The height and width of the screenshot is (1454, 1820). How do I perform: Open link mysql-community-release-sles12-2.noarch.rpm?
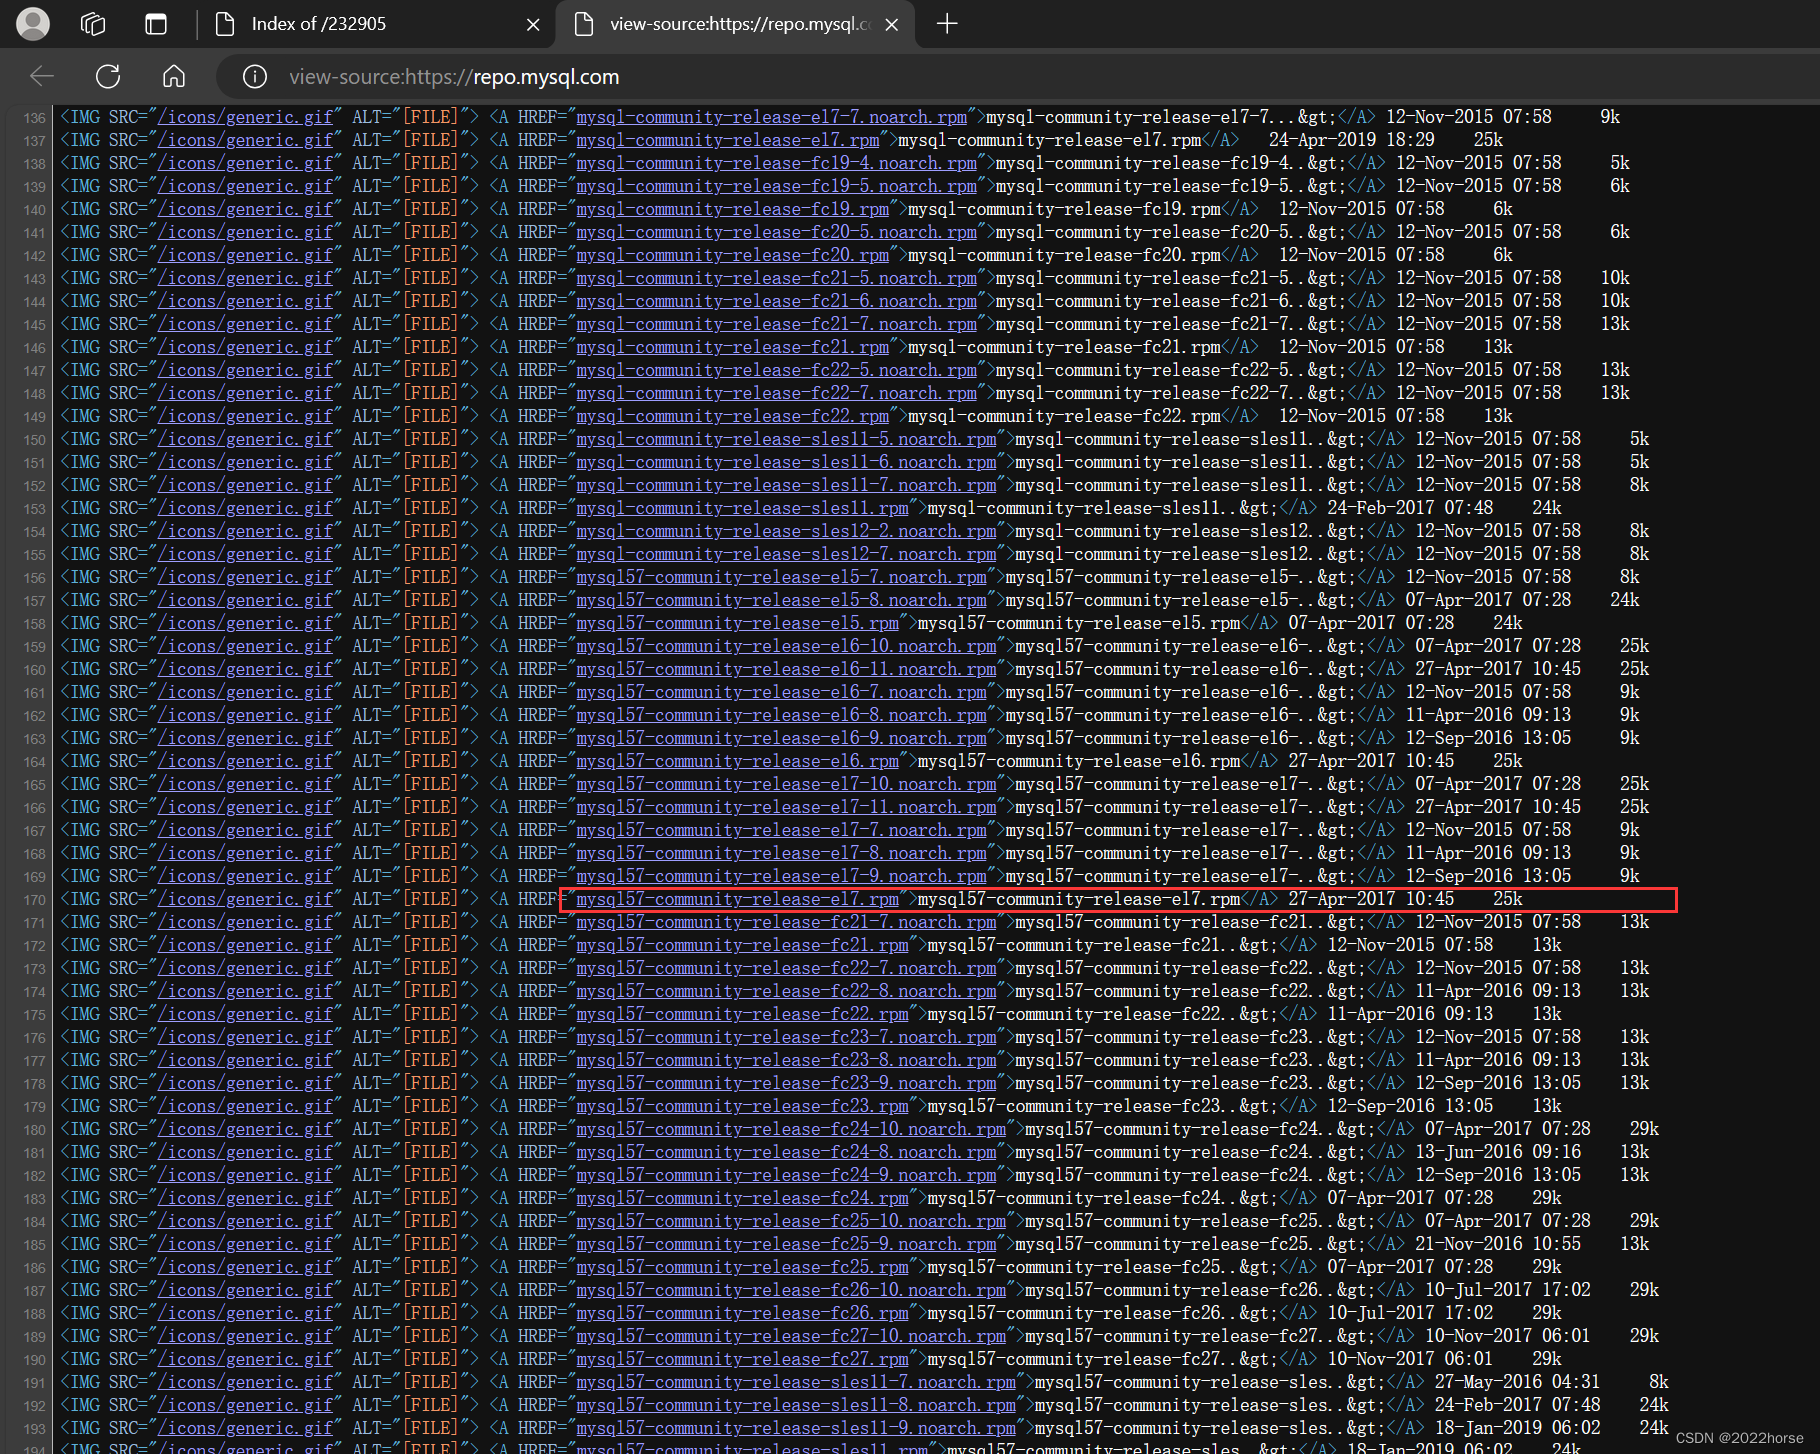tap(787, 531)
